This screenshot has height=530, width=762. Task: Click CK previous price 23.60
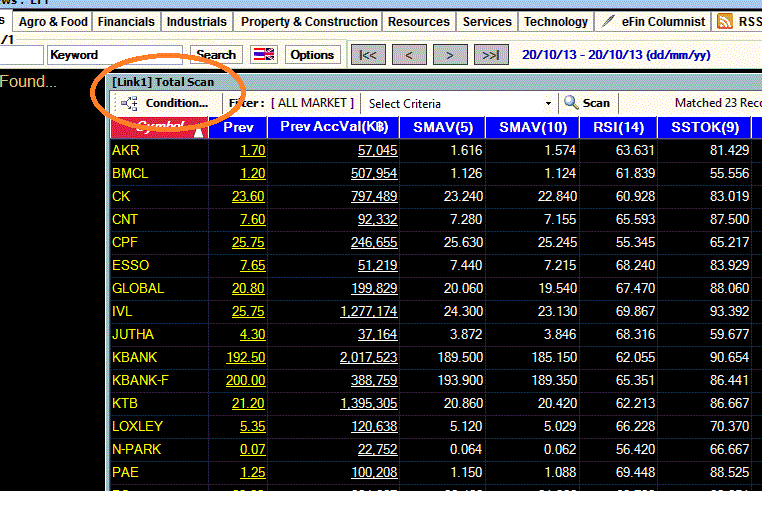pos(248,196)
